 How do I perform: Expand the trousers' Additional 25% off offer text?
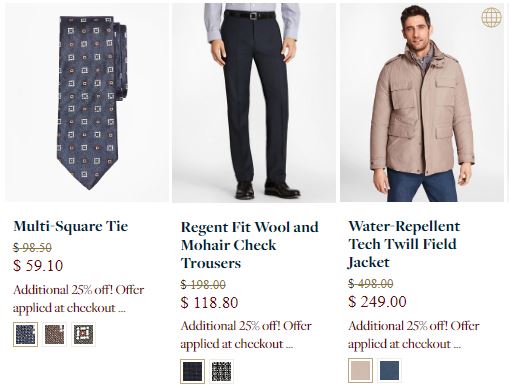pos(246,335)
